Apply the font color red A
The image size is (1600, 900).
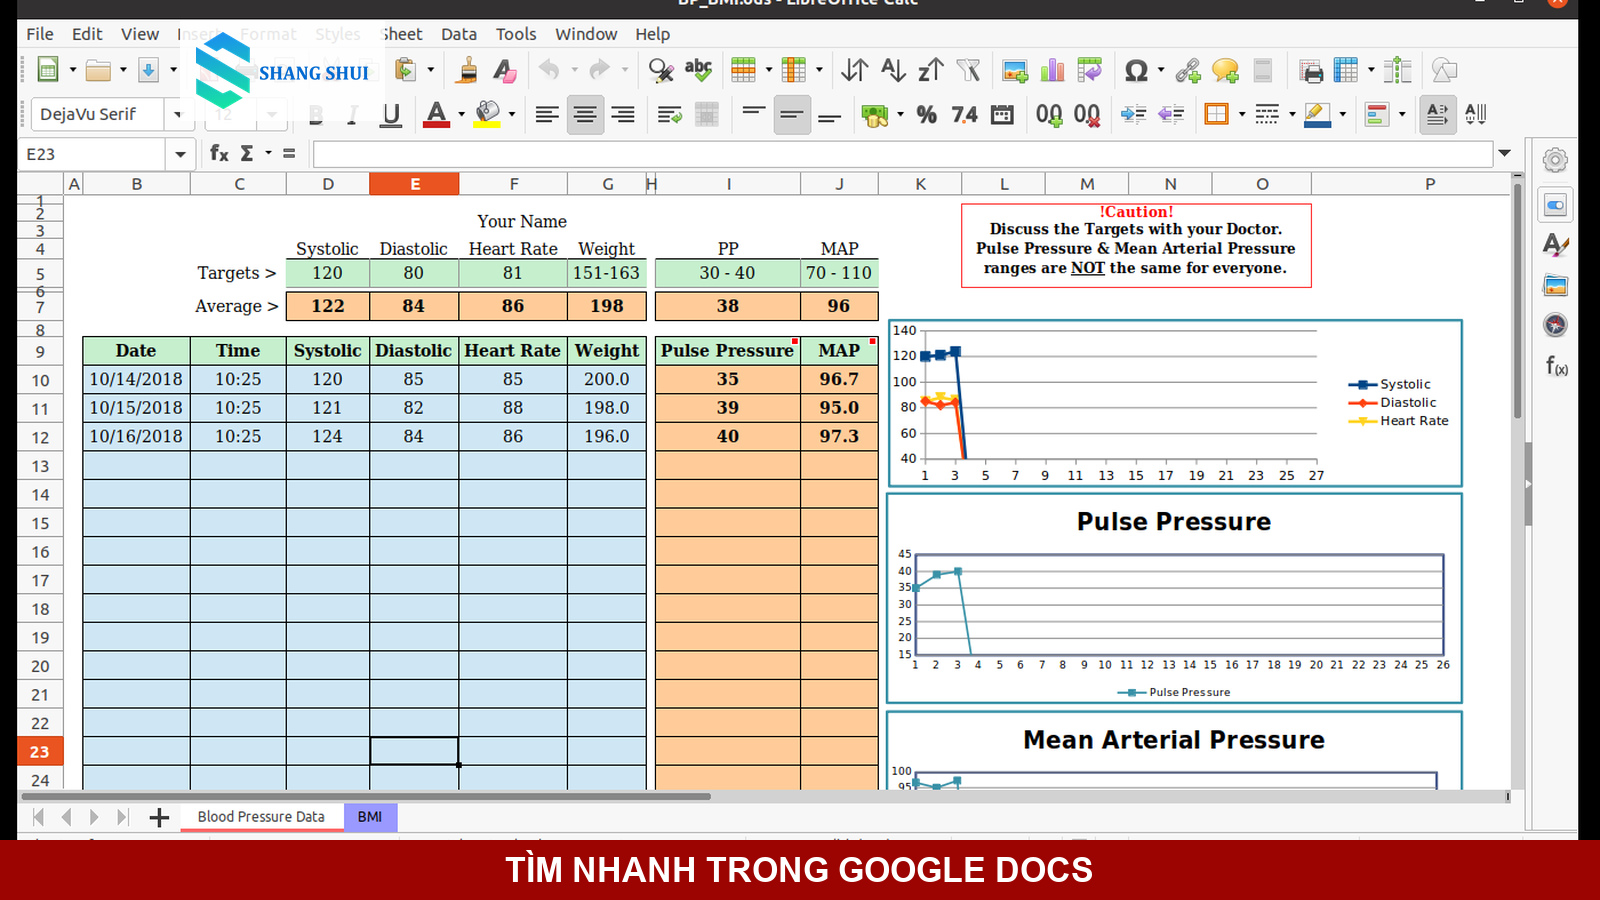click(437, 114)
